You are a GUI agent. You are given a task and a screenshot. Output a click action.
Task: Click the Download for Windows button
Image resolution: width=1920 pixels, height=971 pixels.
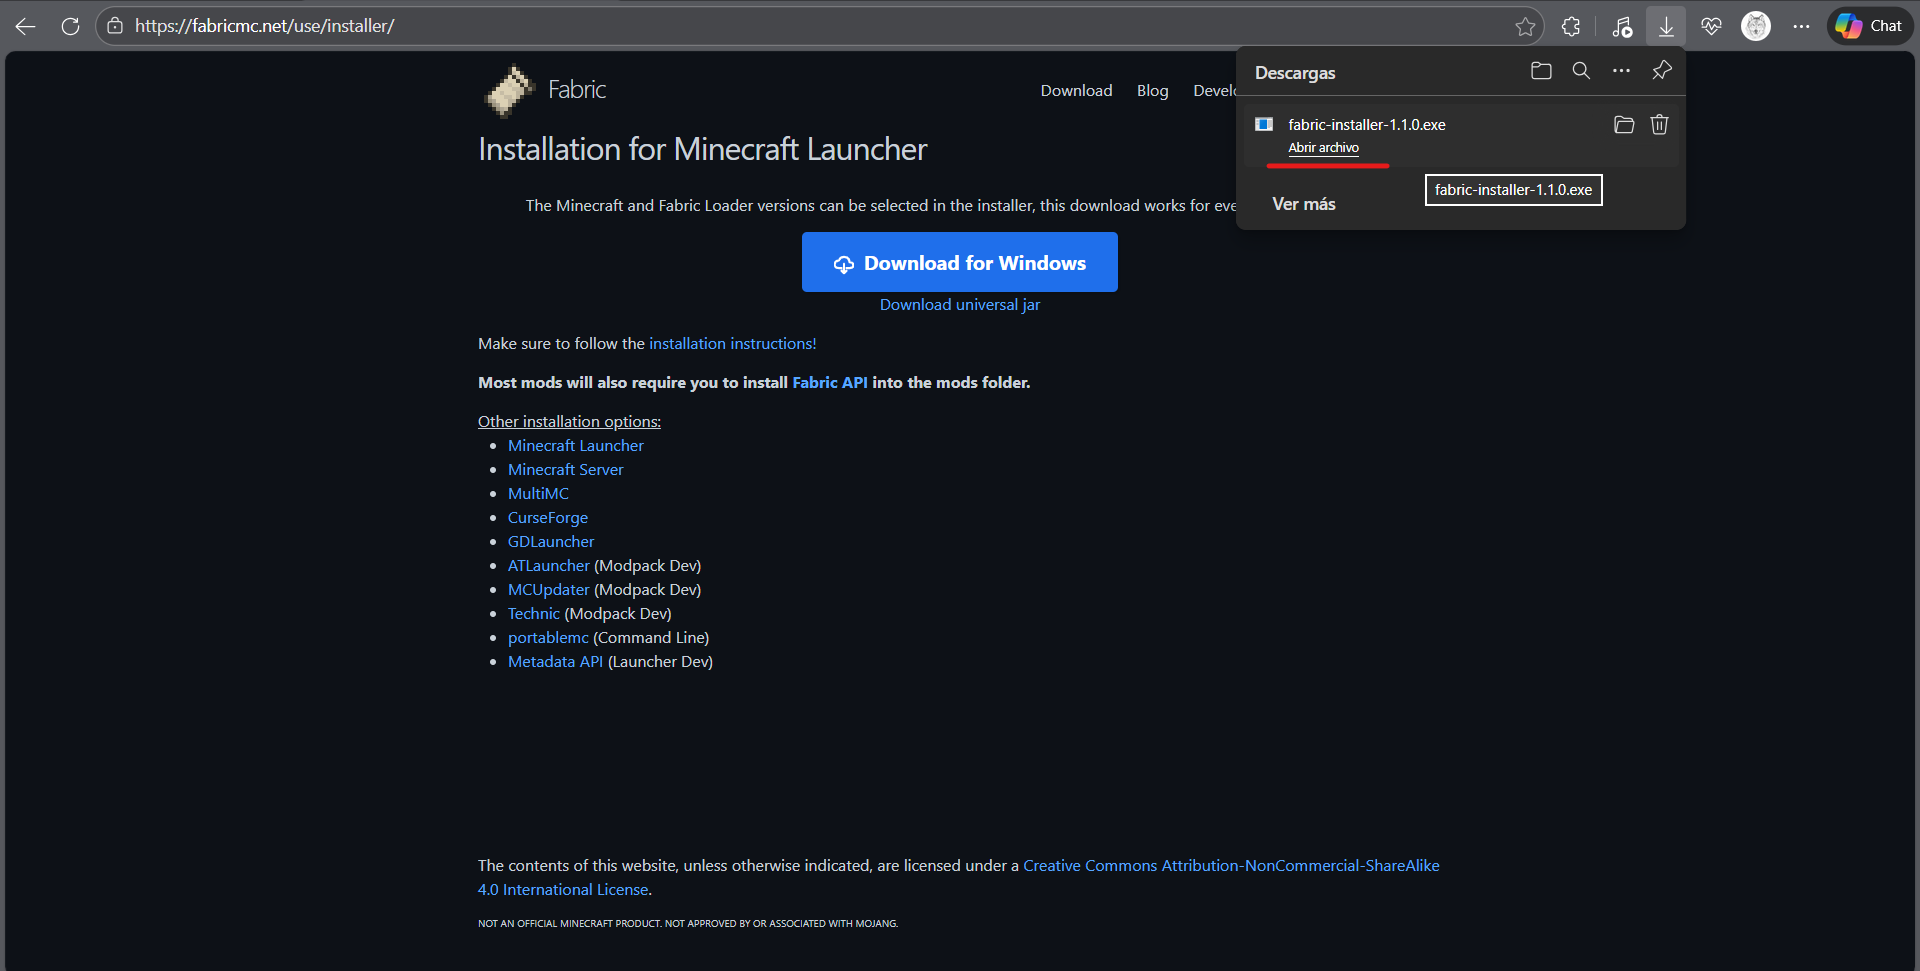(x=959, y=262)
